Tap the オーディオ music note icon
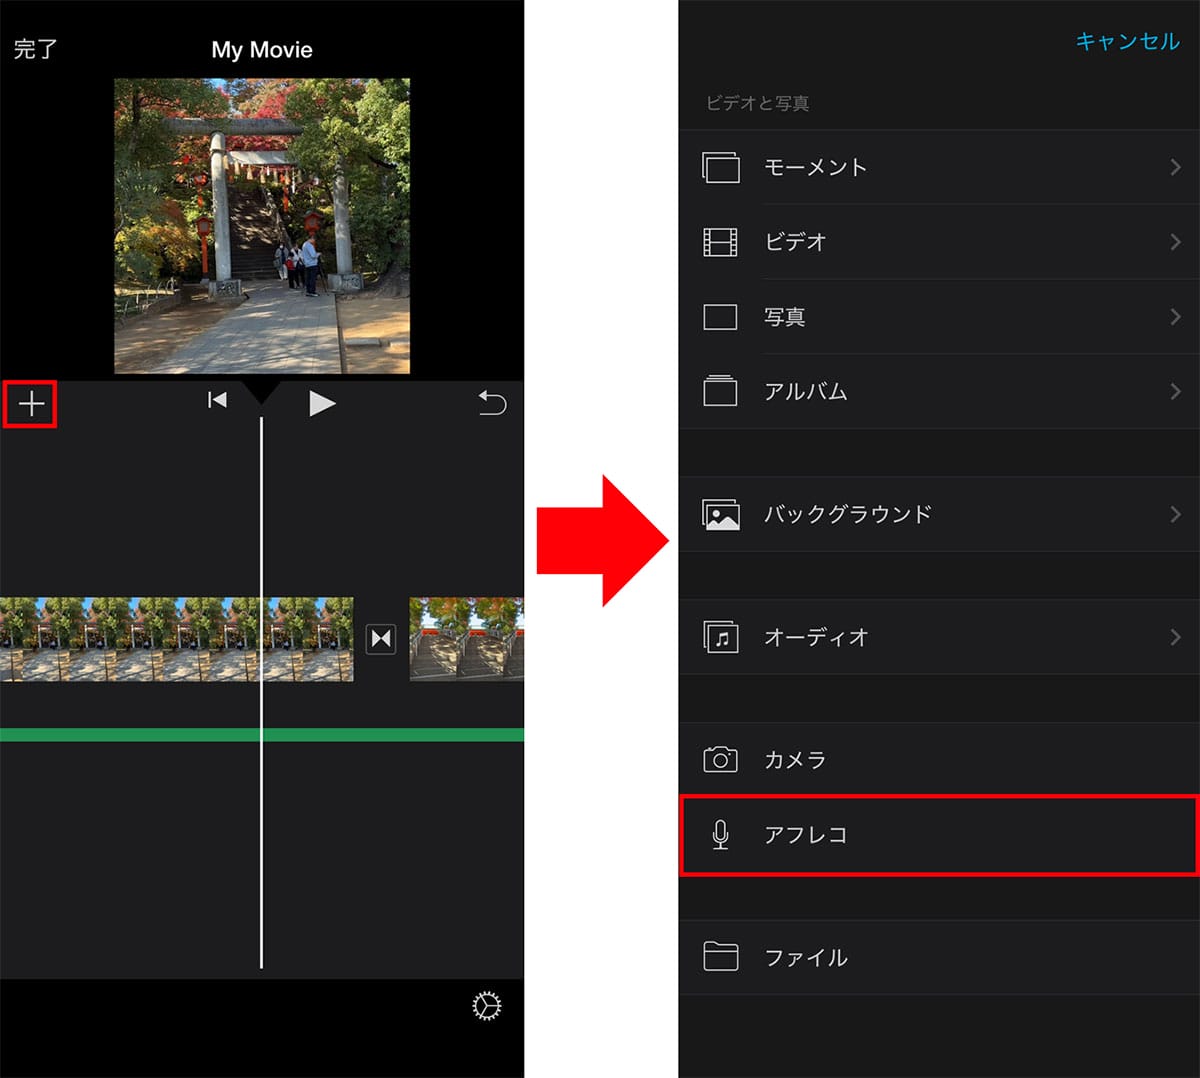The width and height of the screenshot is (1200, 1078). [x=720, y=637]
